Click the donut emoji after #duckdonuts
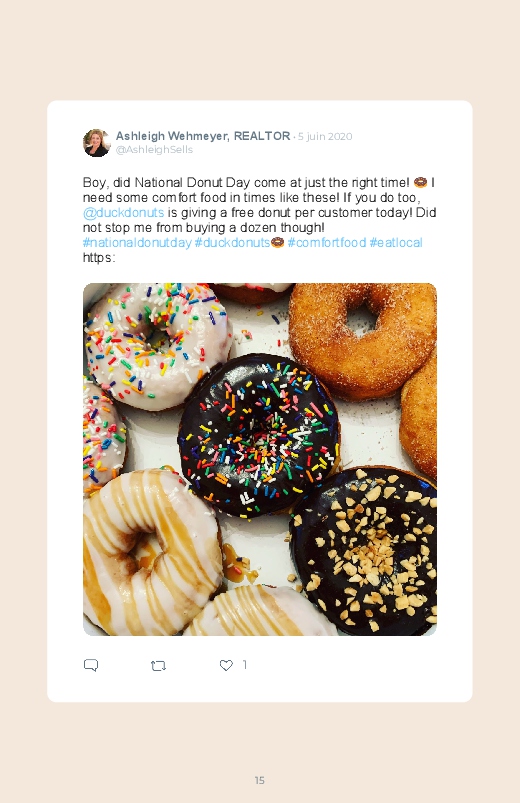This screenshot has width=520, height=803. click(277, 242)
